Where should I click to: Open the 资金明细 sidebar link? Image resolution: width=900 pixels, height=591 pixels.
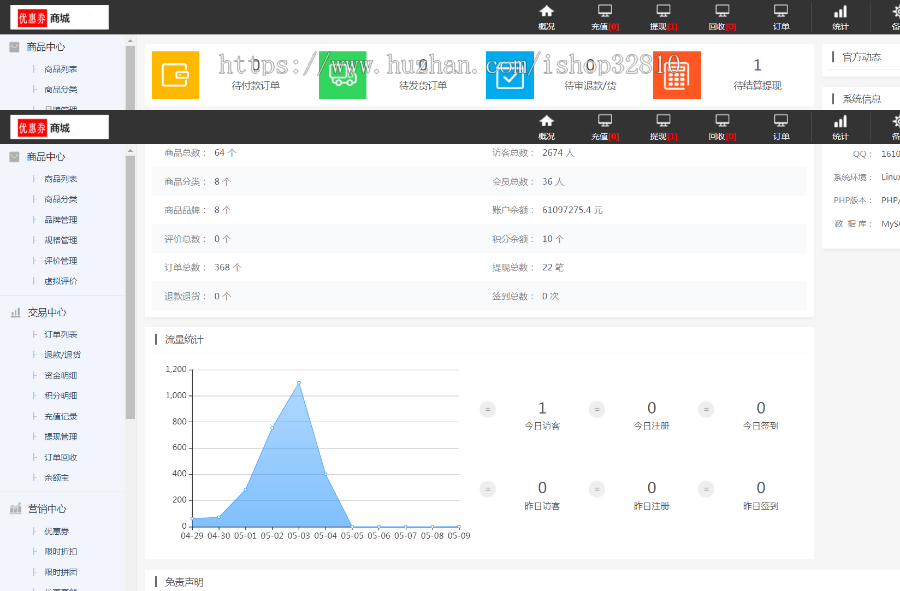[x=60, y=375]
